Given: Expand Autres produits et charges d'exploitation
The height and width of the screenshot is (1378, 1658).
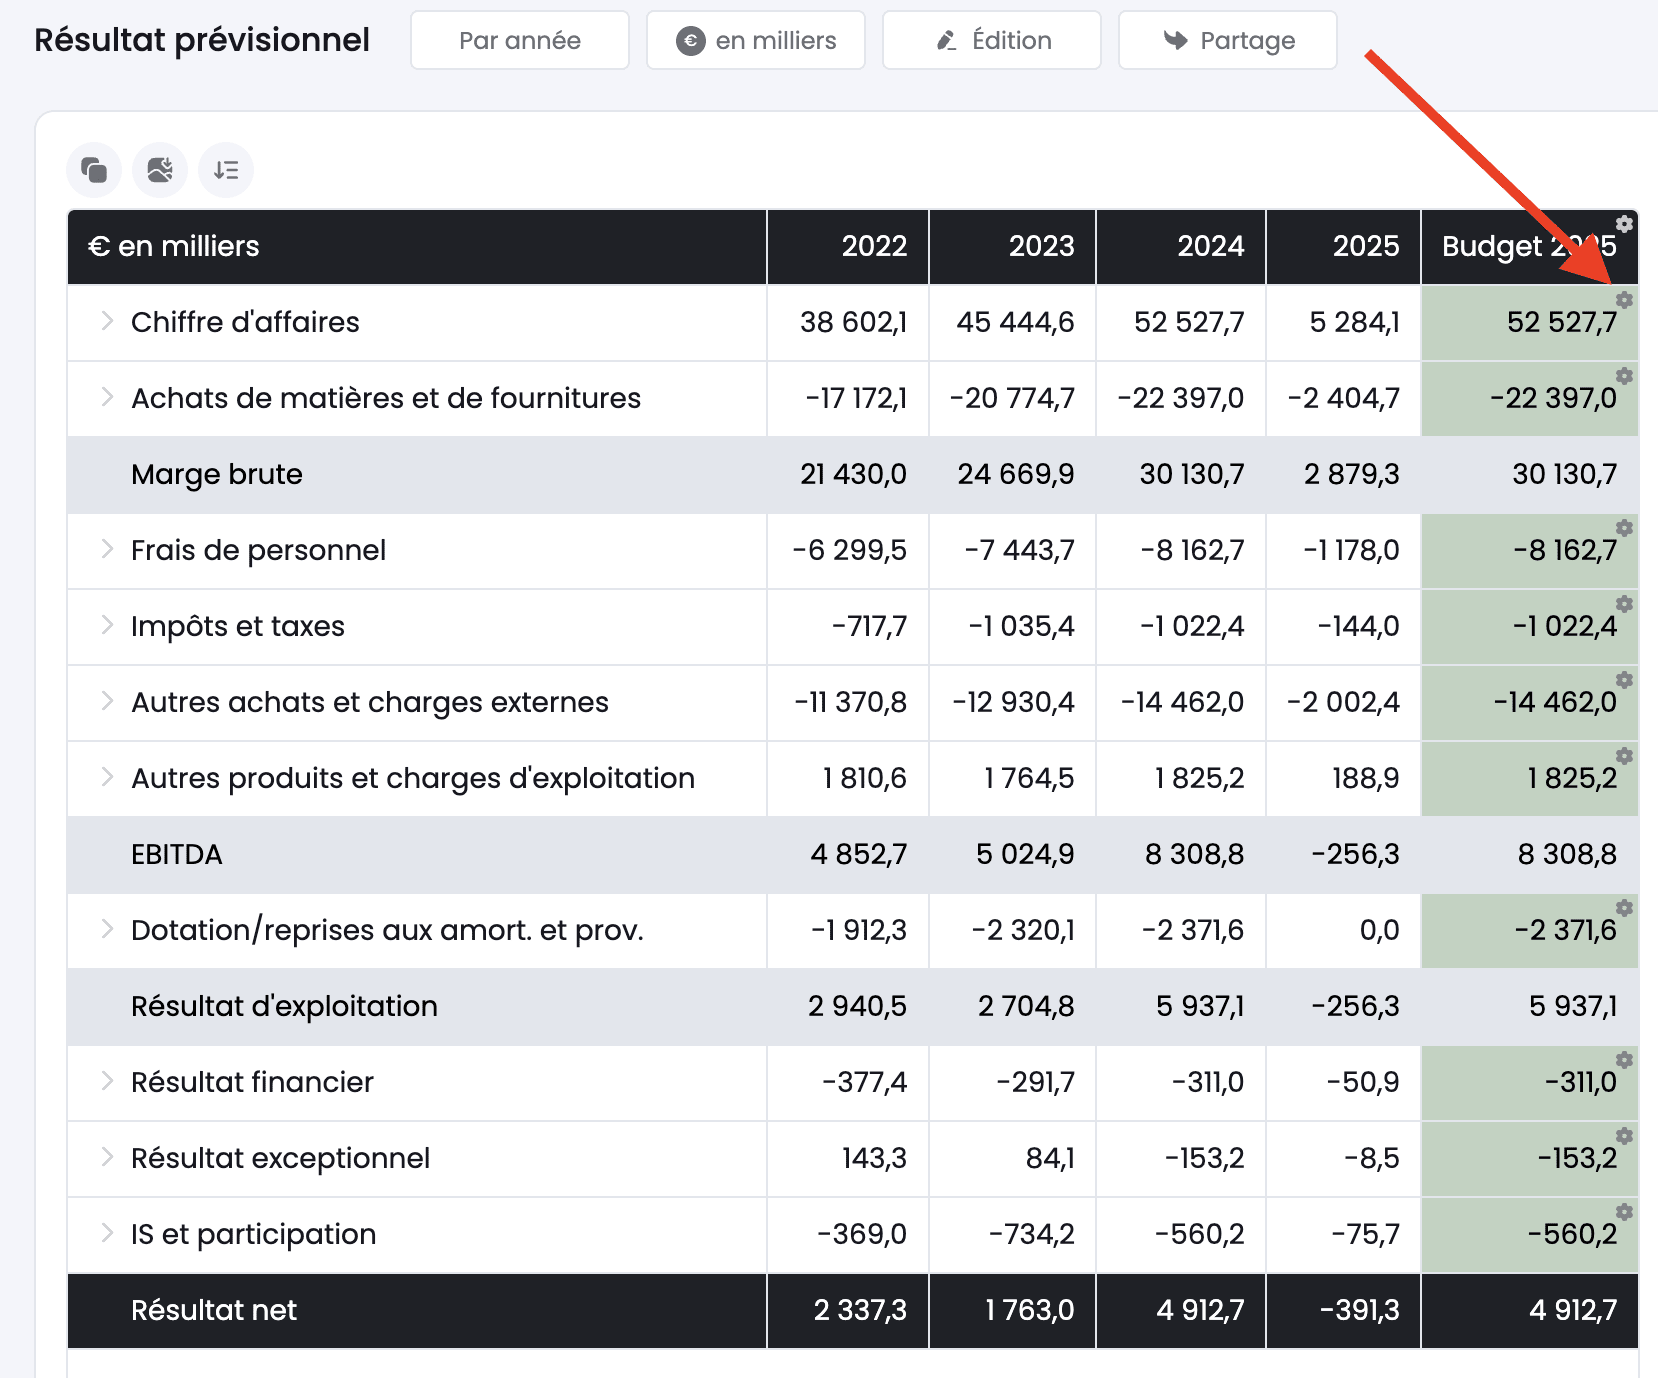Looking at the screenshot, I should 107,777.
